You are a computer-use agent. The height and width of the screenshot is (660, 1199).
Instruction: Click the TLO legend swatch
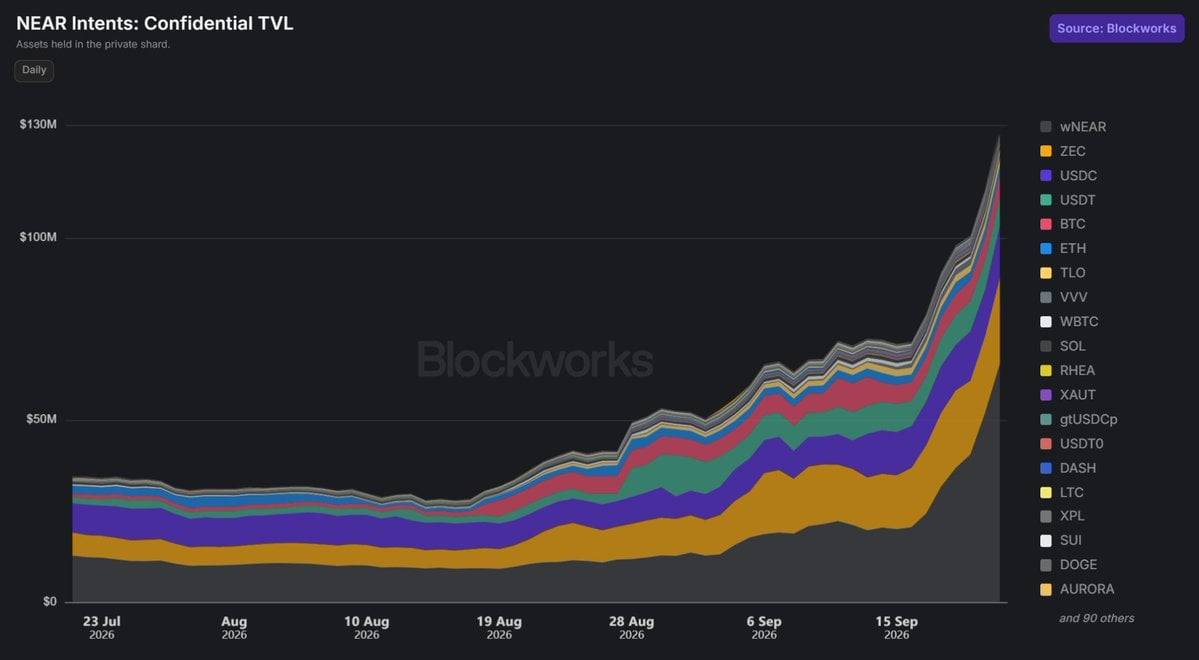point(1045,273)
